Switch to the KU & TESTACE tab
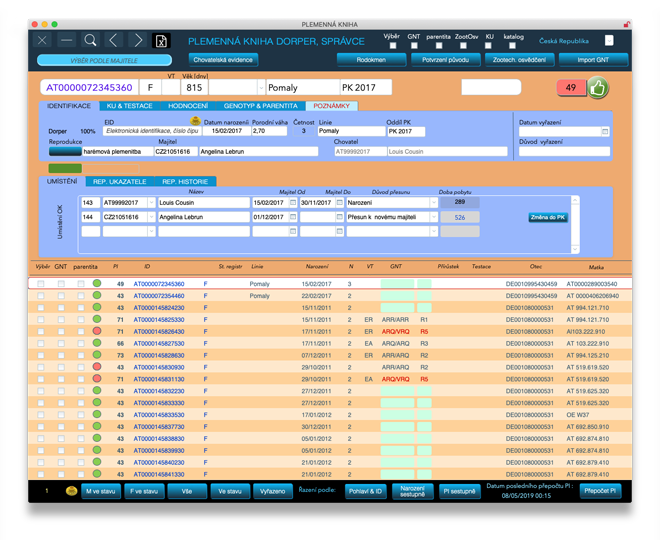This screenshot has width=660, height=540. point(128,105)
